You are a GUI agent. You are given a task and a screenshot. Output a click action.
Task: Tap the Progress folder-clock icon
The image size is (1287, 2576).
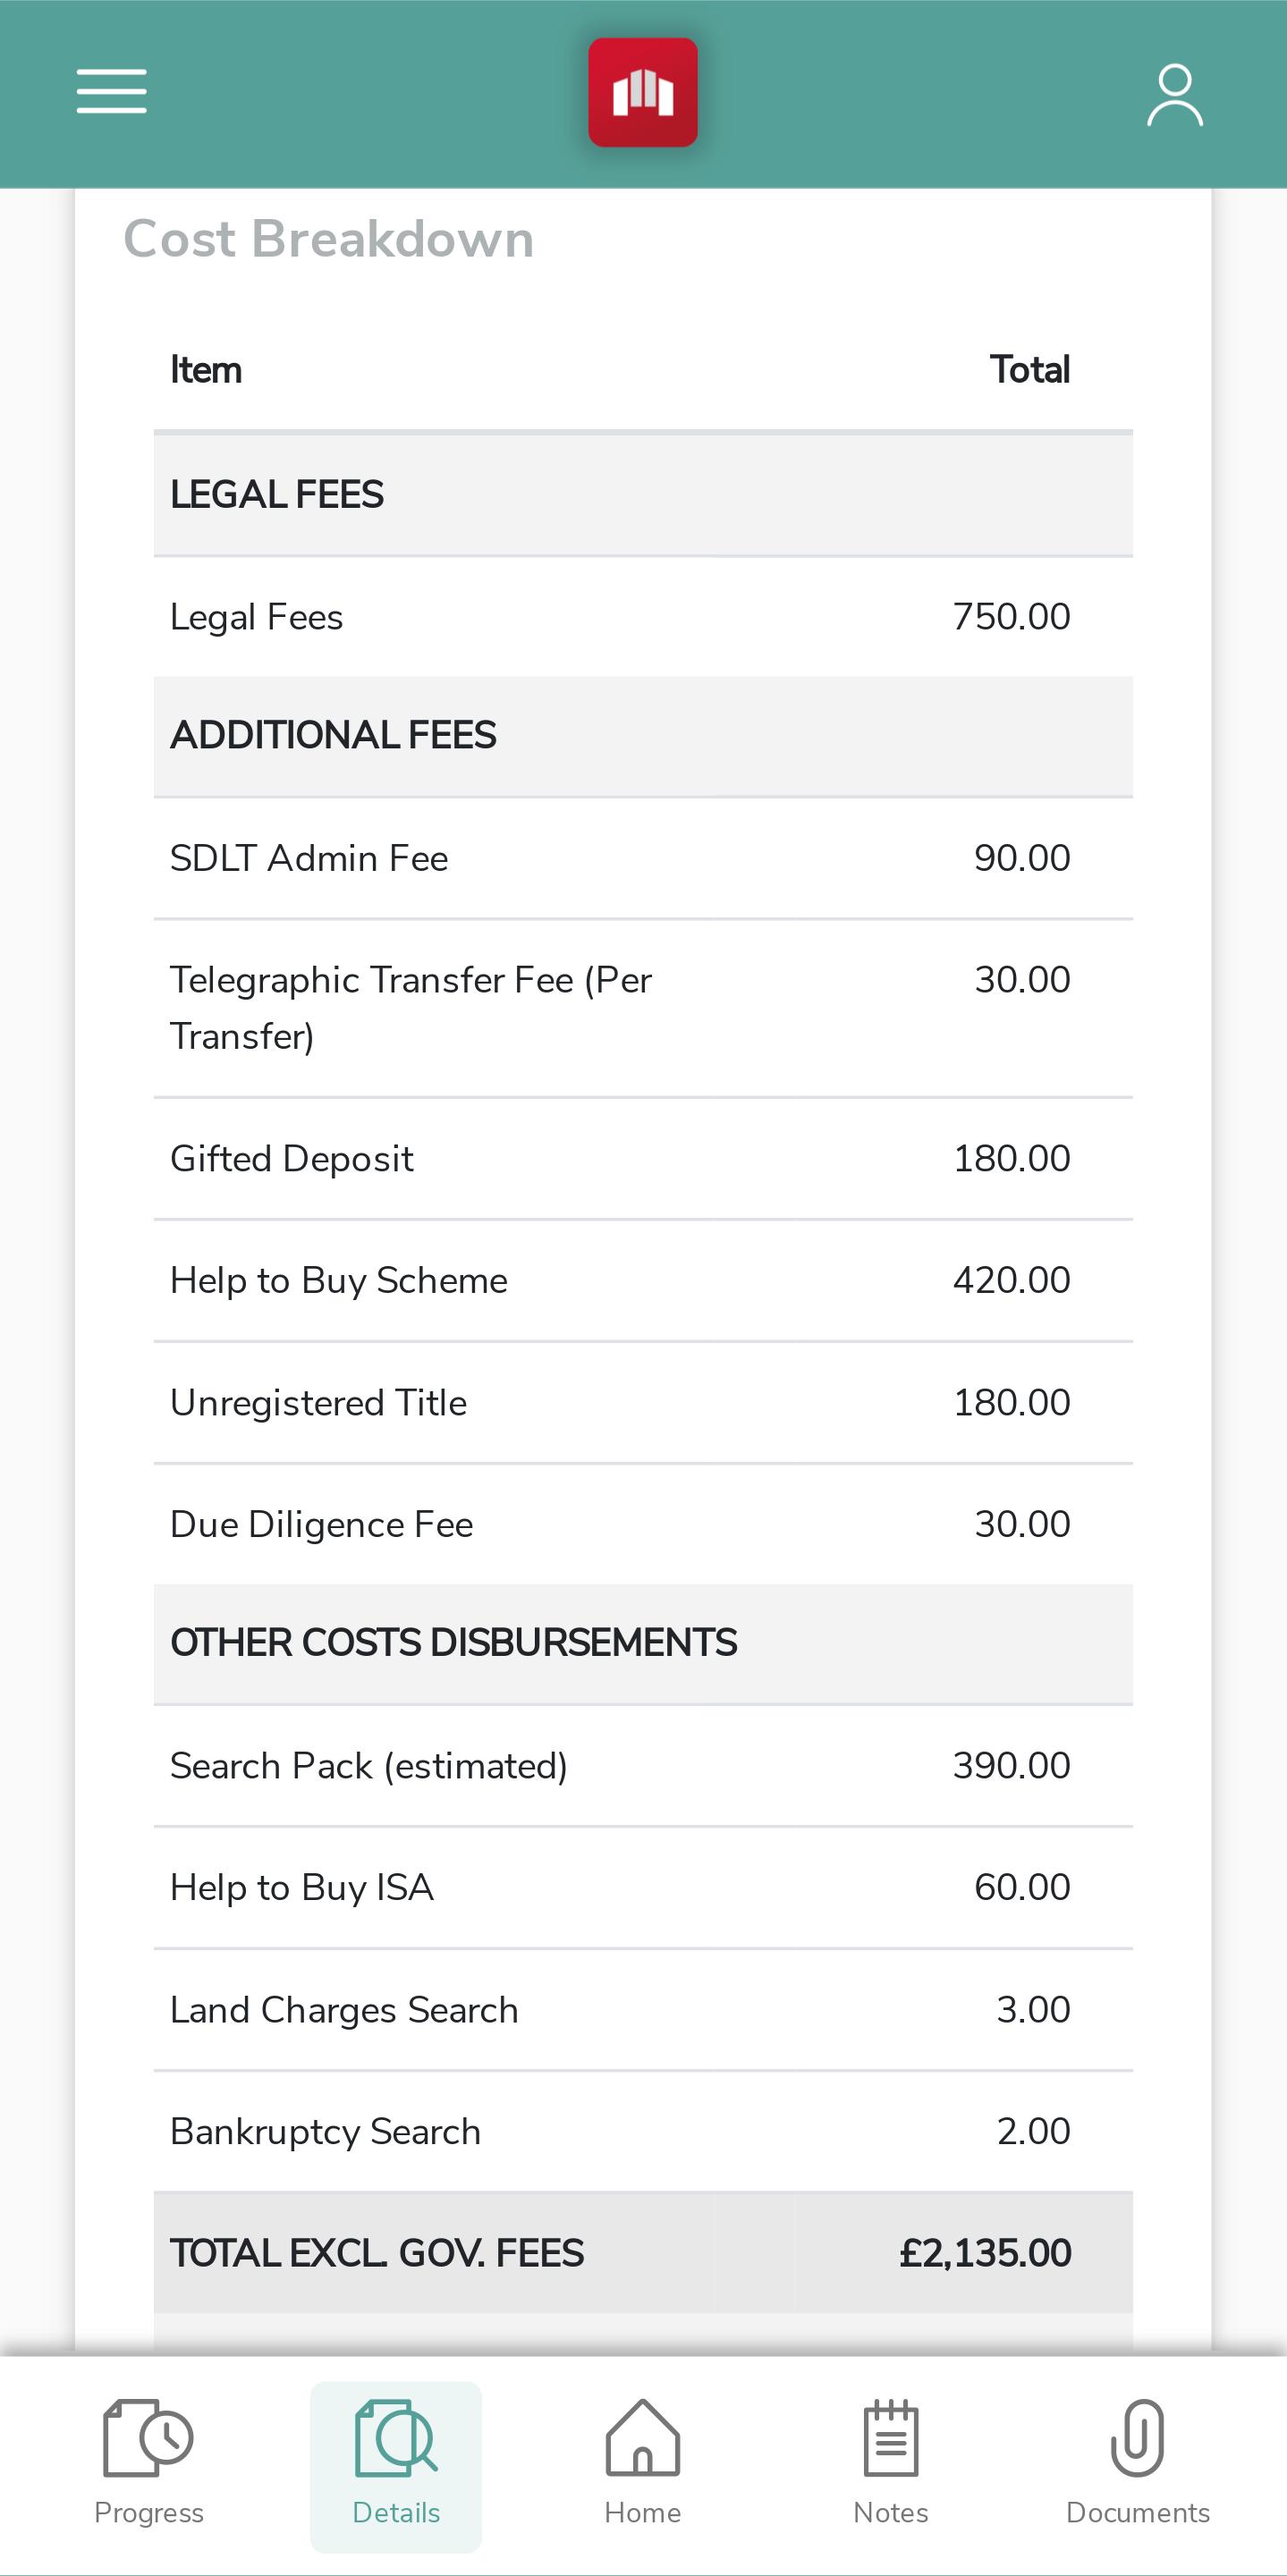point(148,2438)
